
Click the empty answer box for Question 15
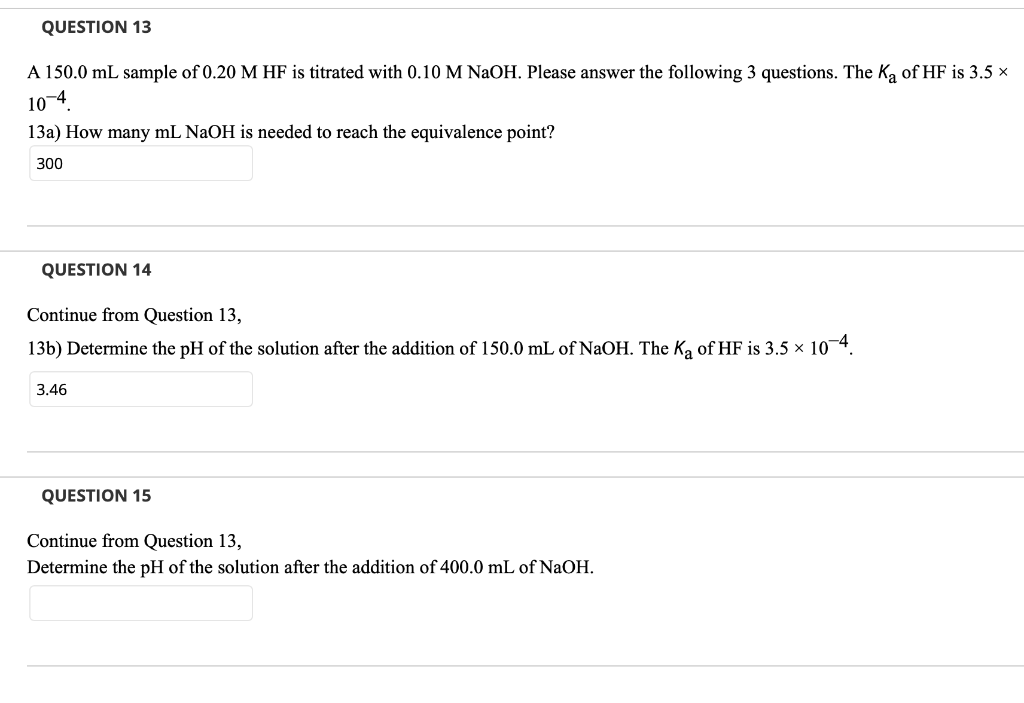(140, 602)
